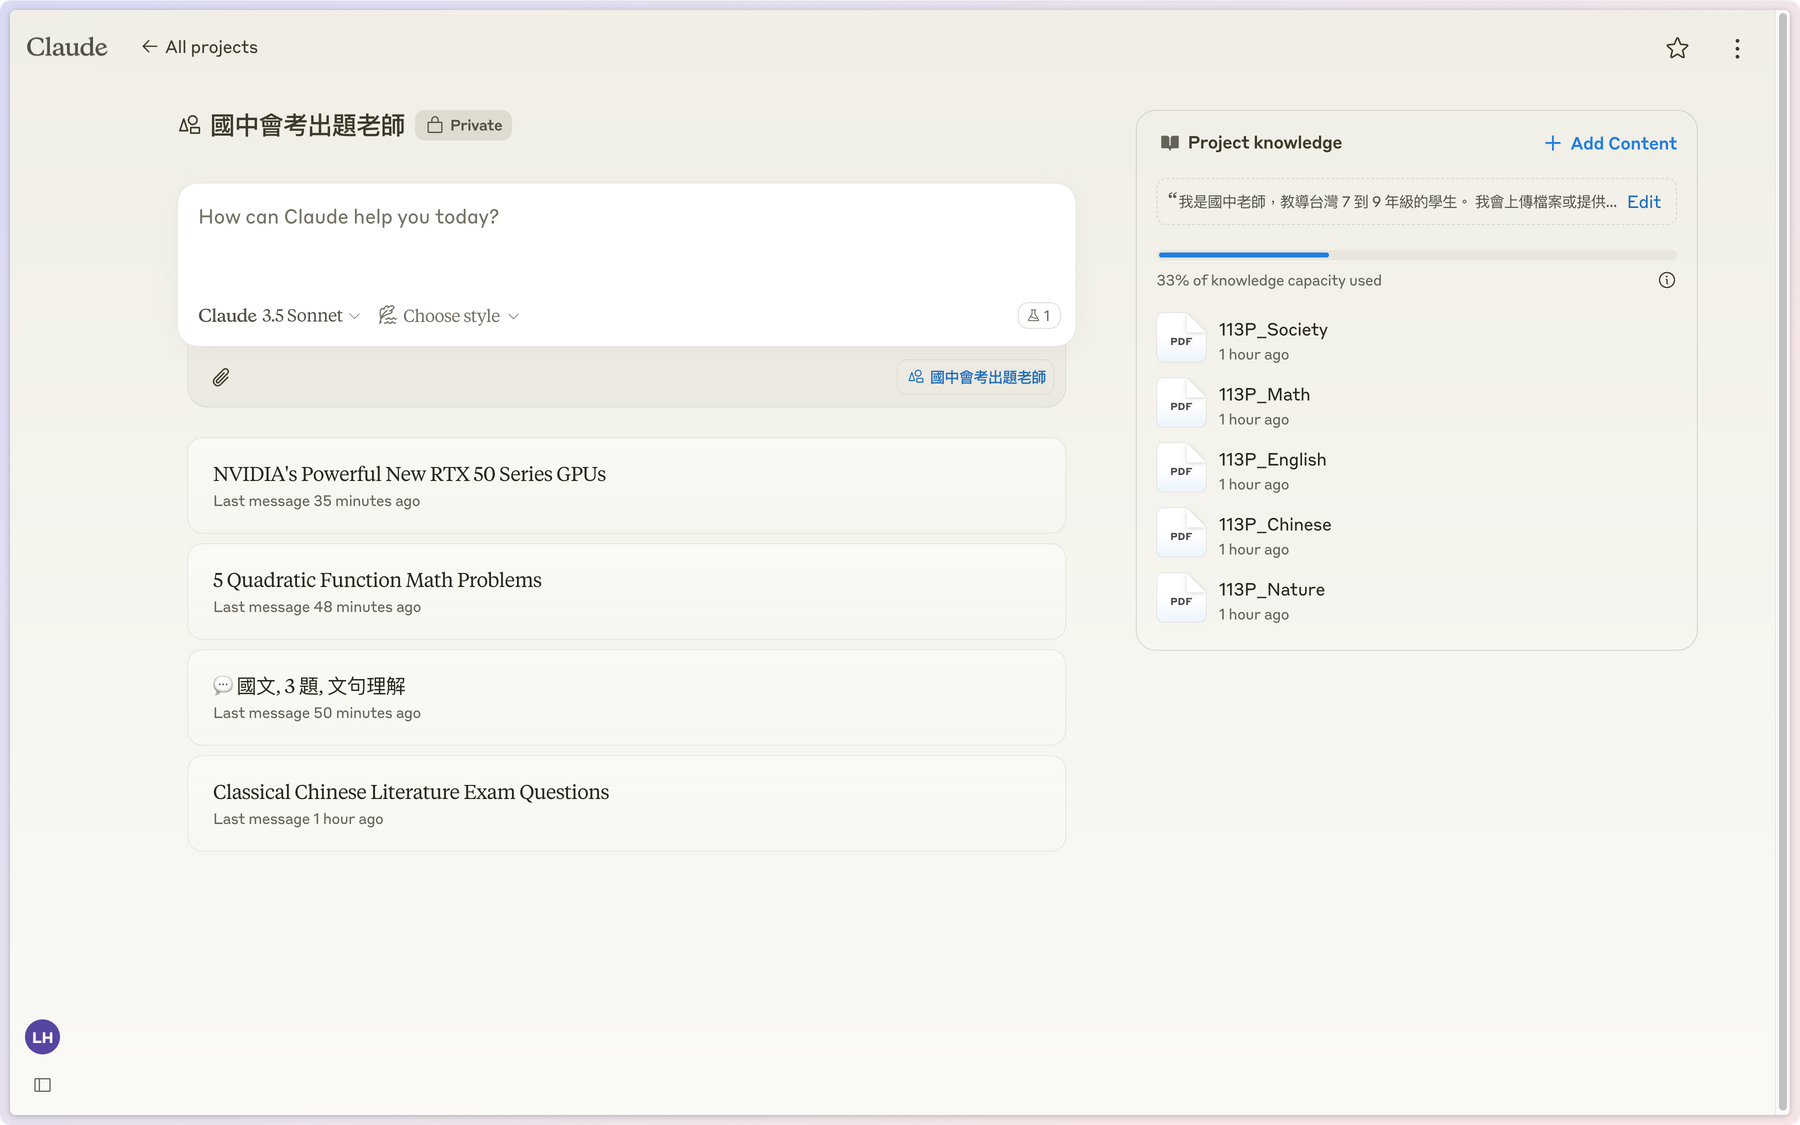Viewport: 1800px width, 1125px height.
Task: Open the 113P_English file name
Action: point(1272,459)
